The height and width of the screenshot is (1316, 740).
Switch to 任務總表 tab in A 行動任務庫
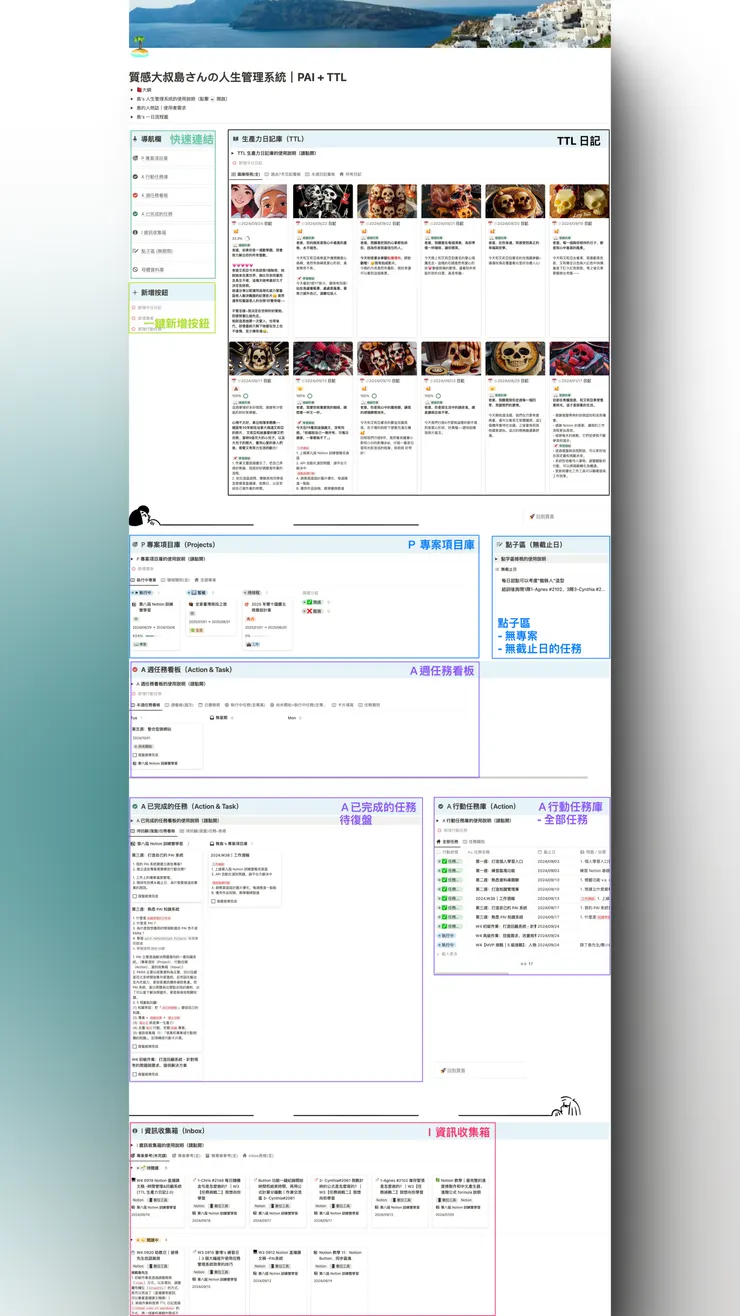tap(476, 841)
